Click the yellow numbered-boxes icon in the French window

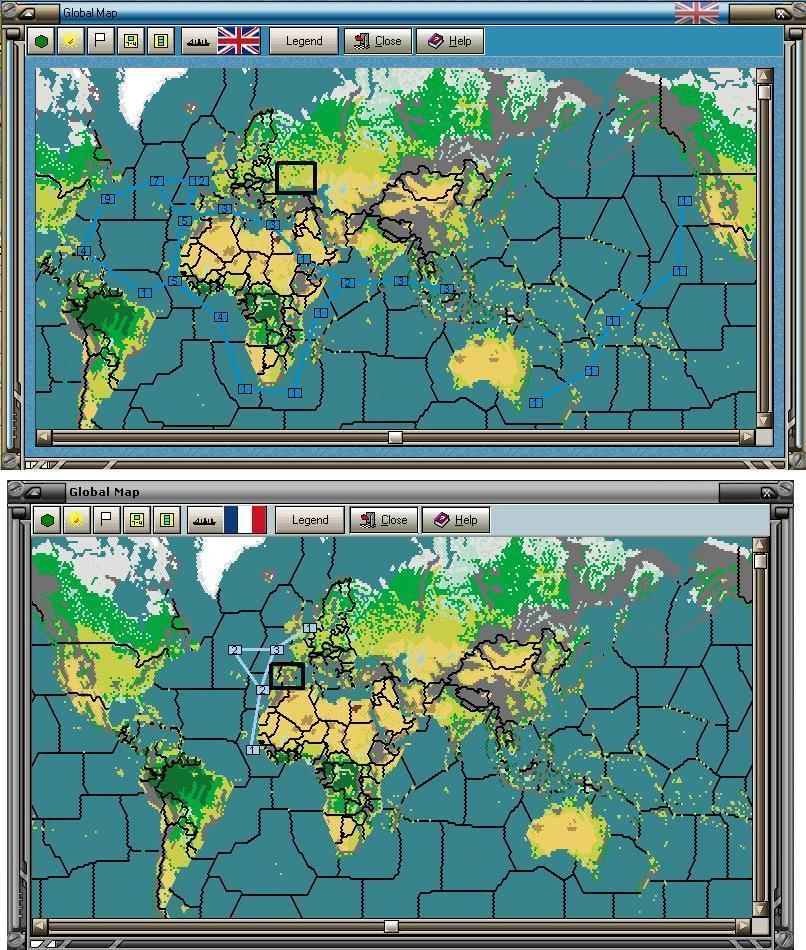[x=137, y=520]
